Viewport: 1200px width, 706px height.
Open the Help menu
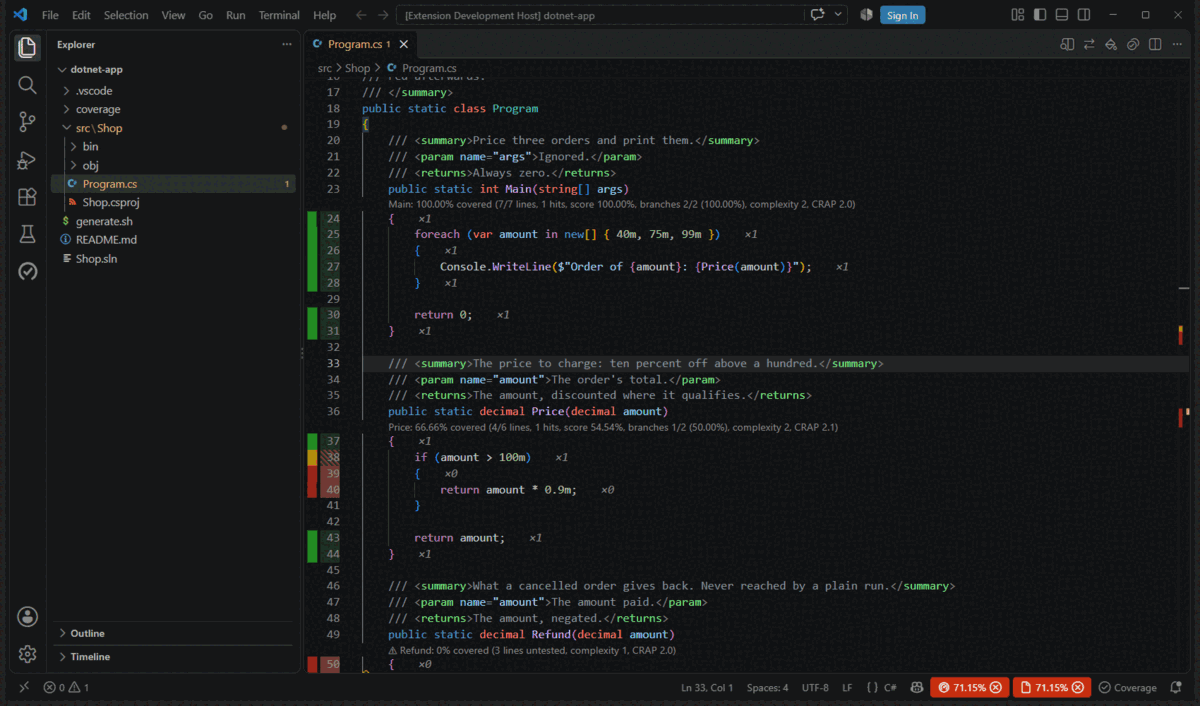pyautogui.click(x=324, y=15)
